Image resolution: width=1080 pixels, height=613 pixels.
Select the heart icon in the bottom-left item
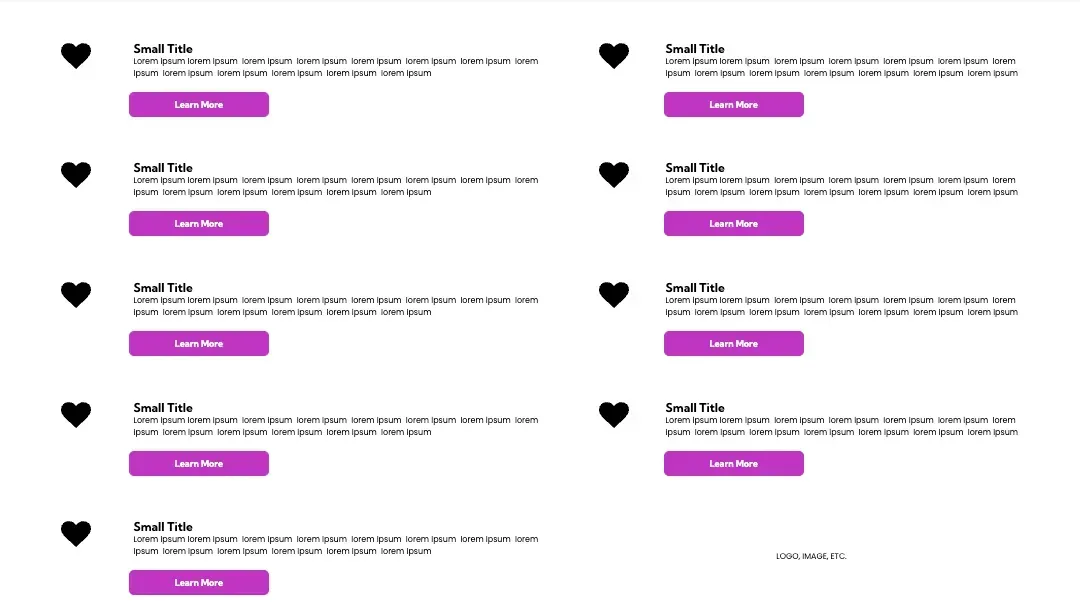[x=76, y=533]
